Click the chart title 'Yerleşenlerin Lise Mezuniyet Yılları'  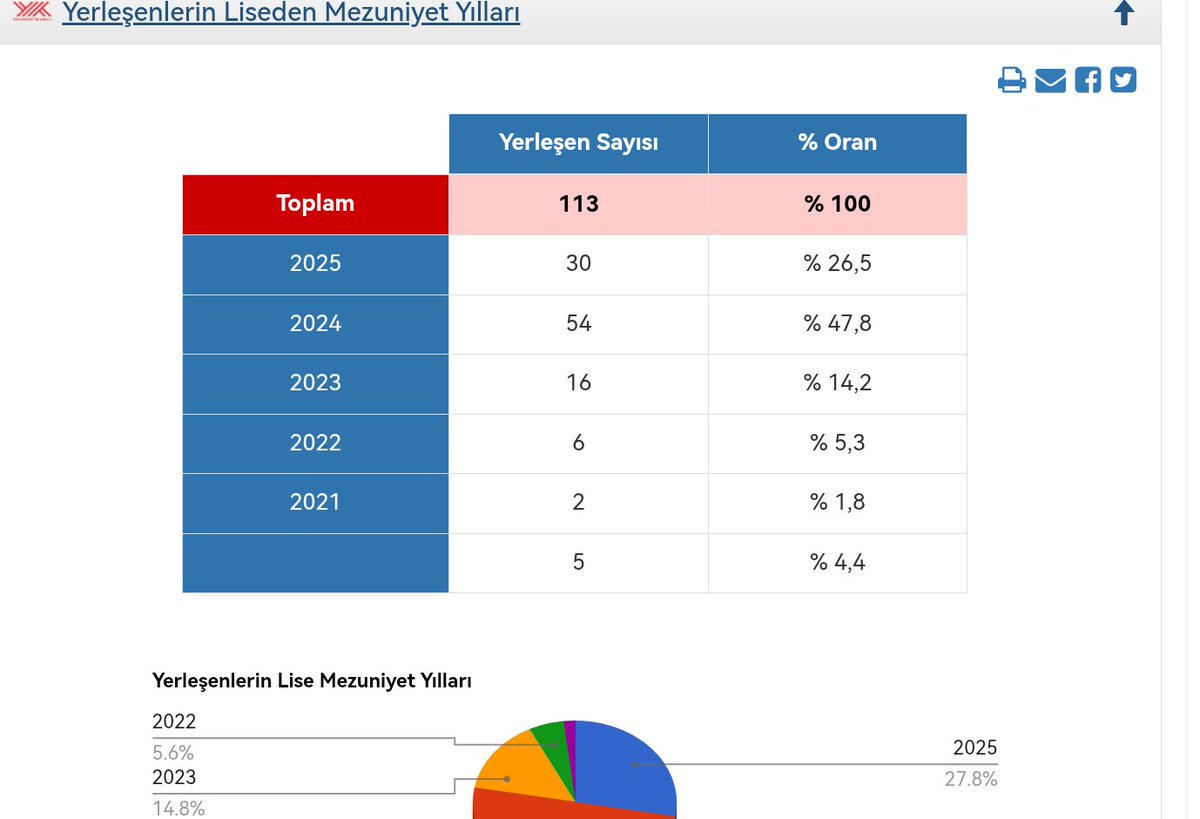(x=312, y=681)
